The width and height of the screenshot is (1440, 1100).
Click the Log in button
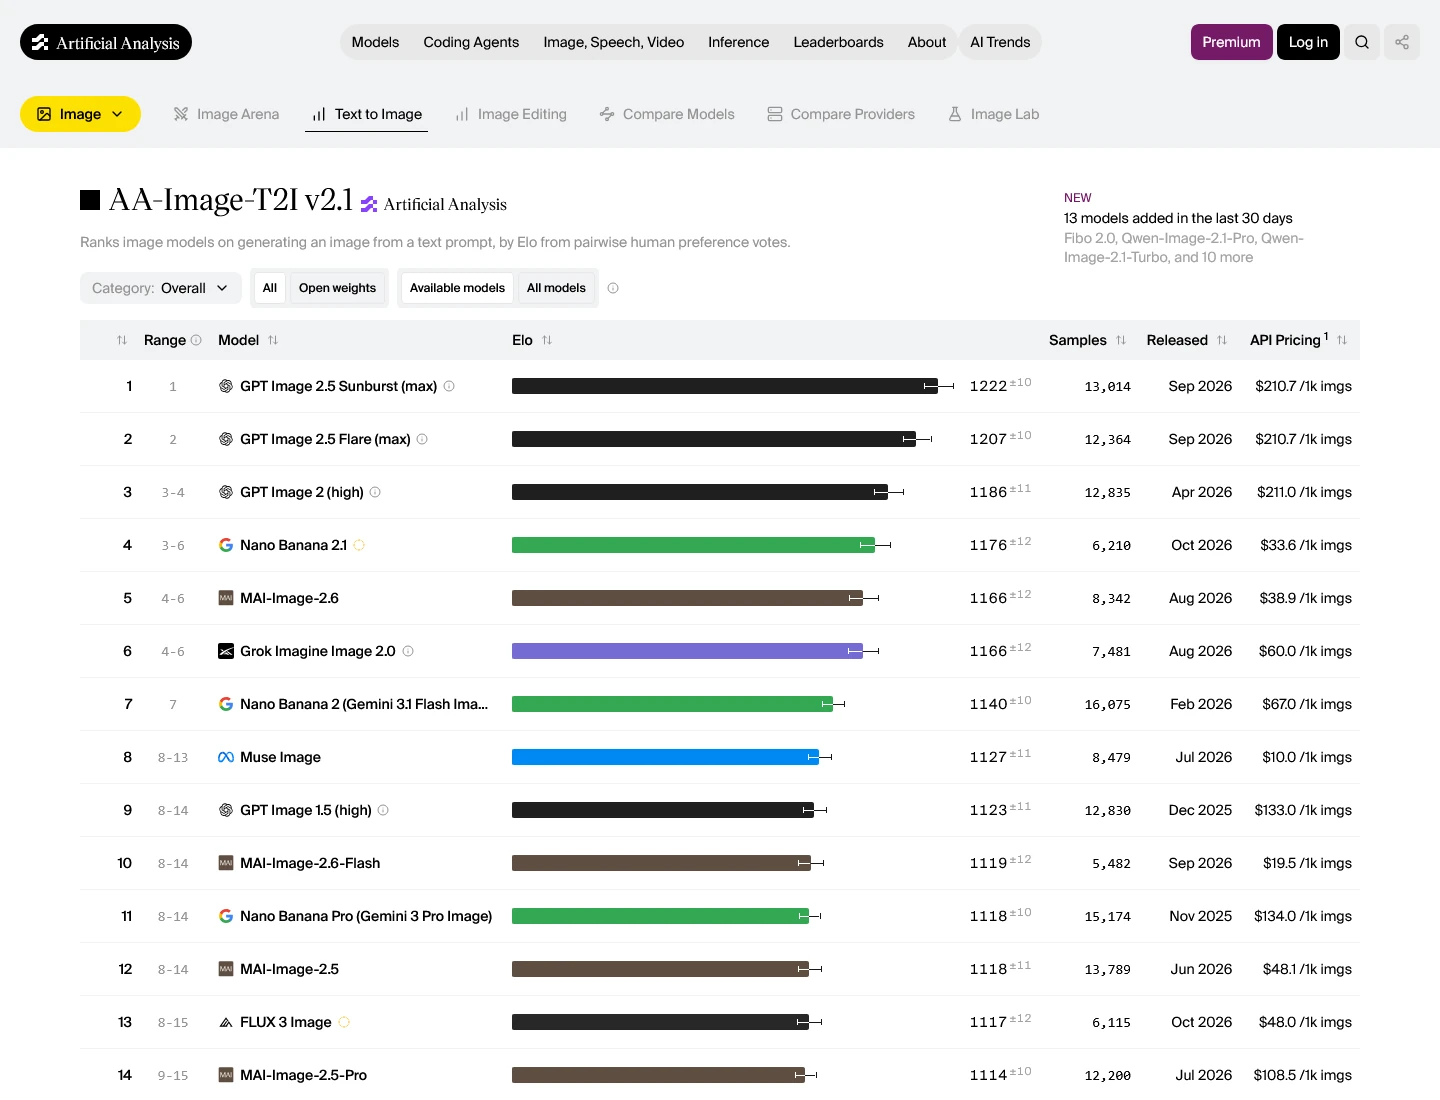point(1308,42)
